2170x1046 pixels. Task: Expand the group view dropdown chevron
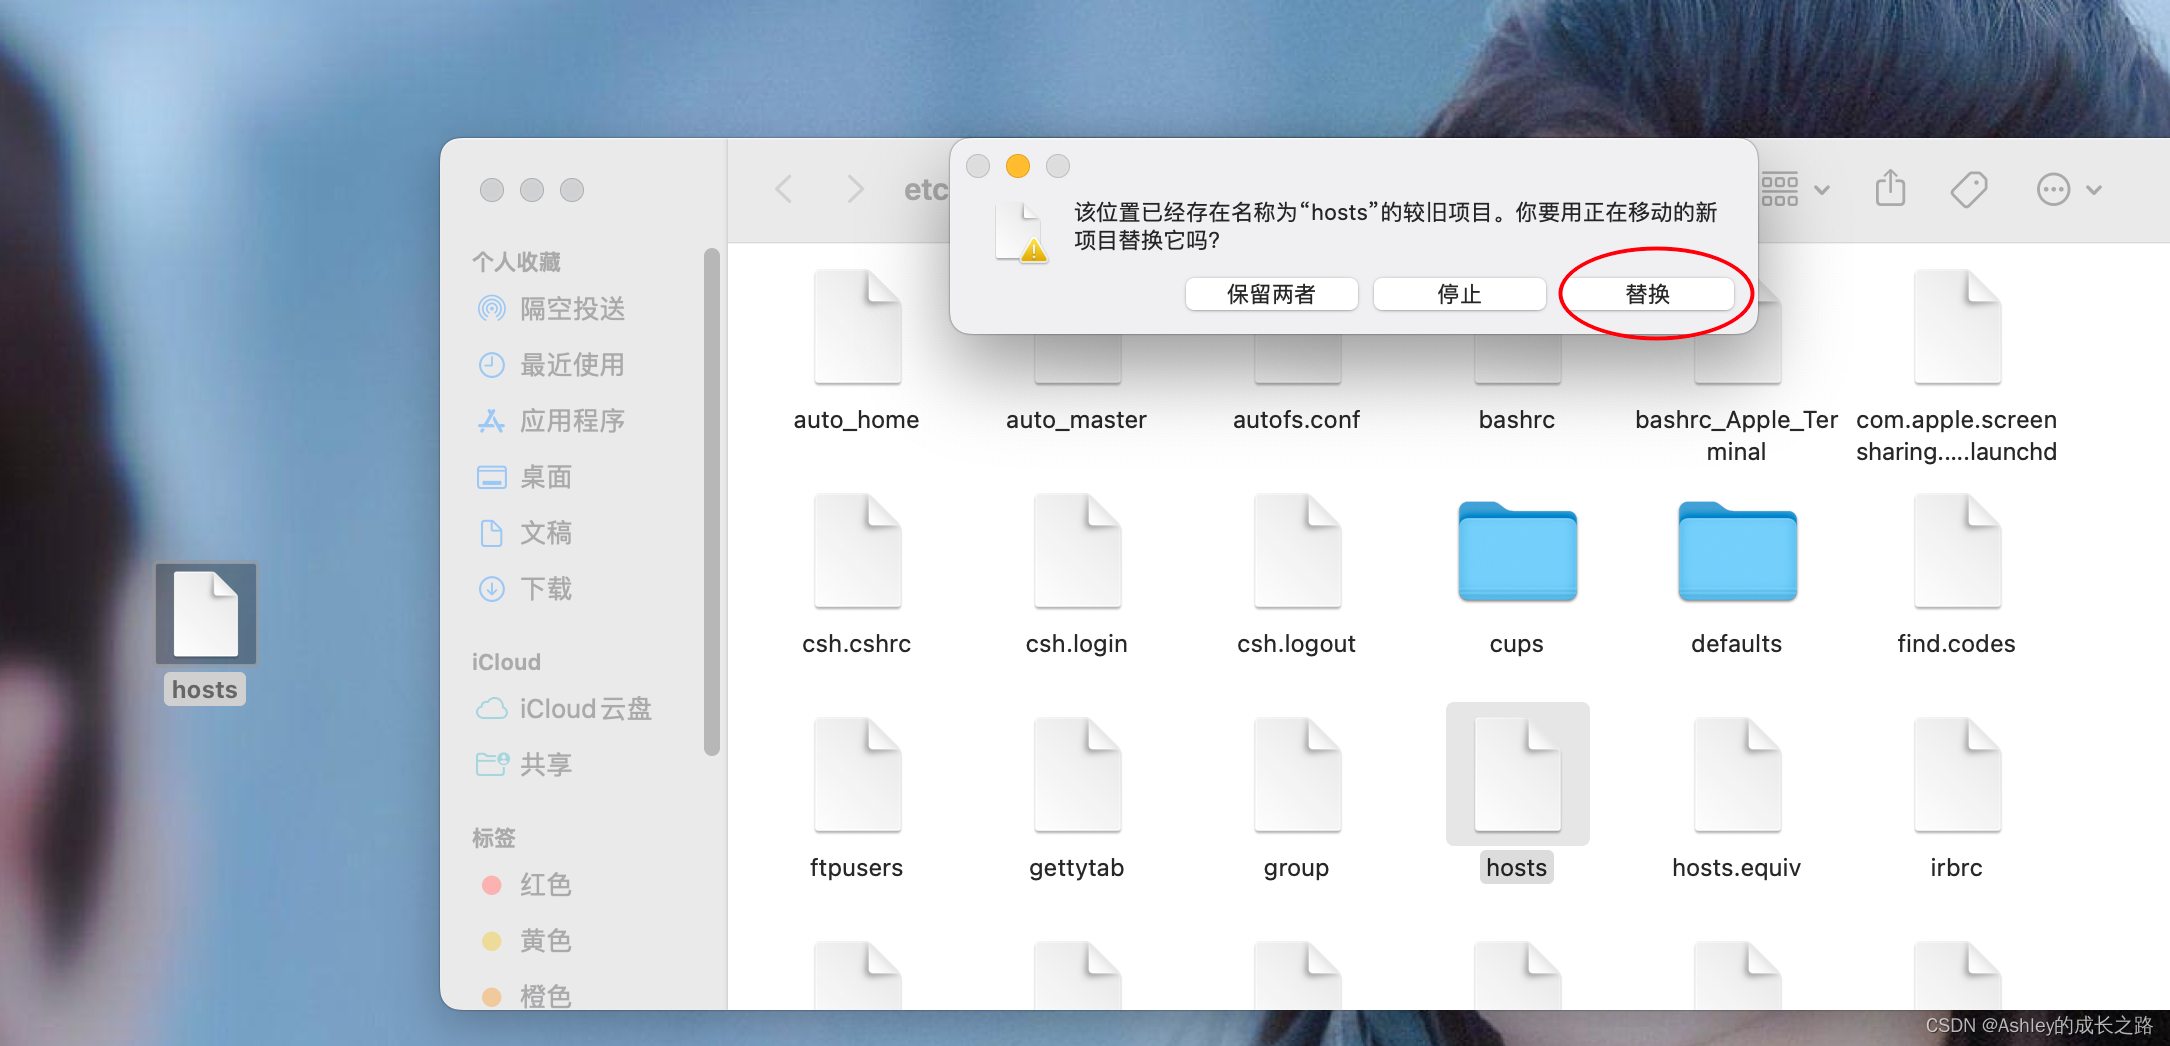click(1823, 189)
